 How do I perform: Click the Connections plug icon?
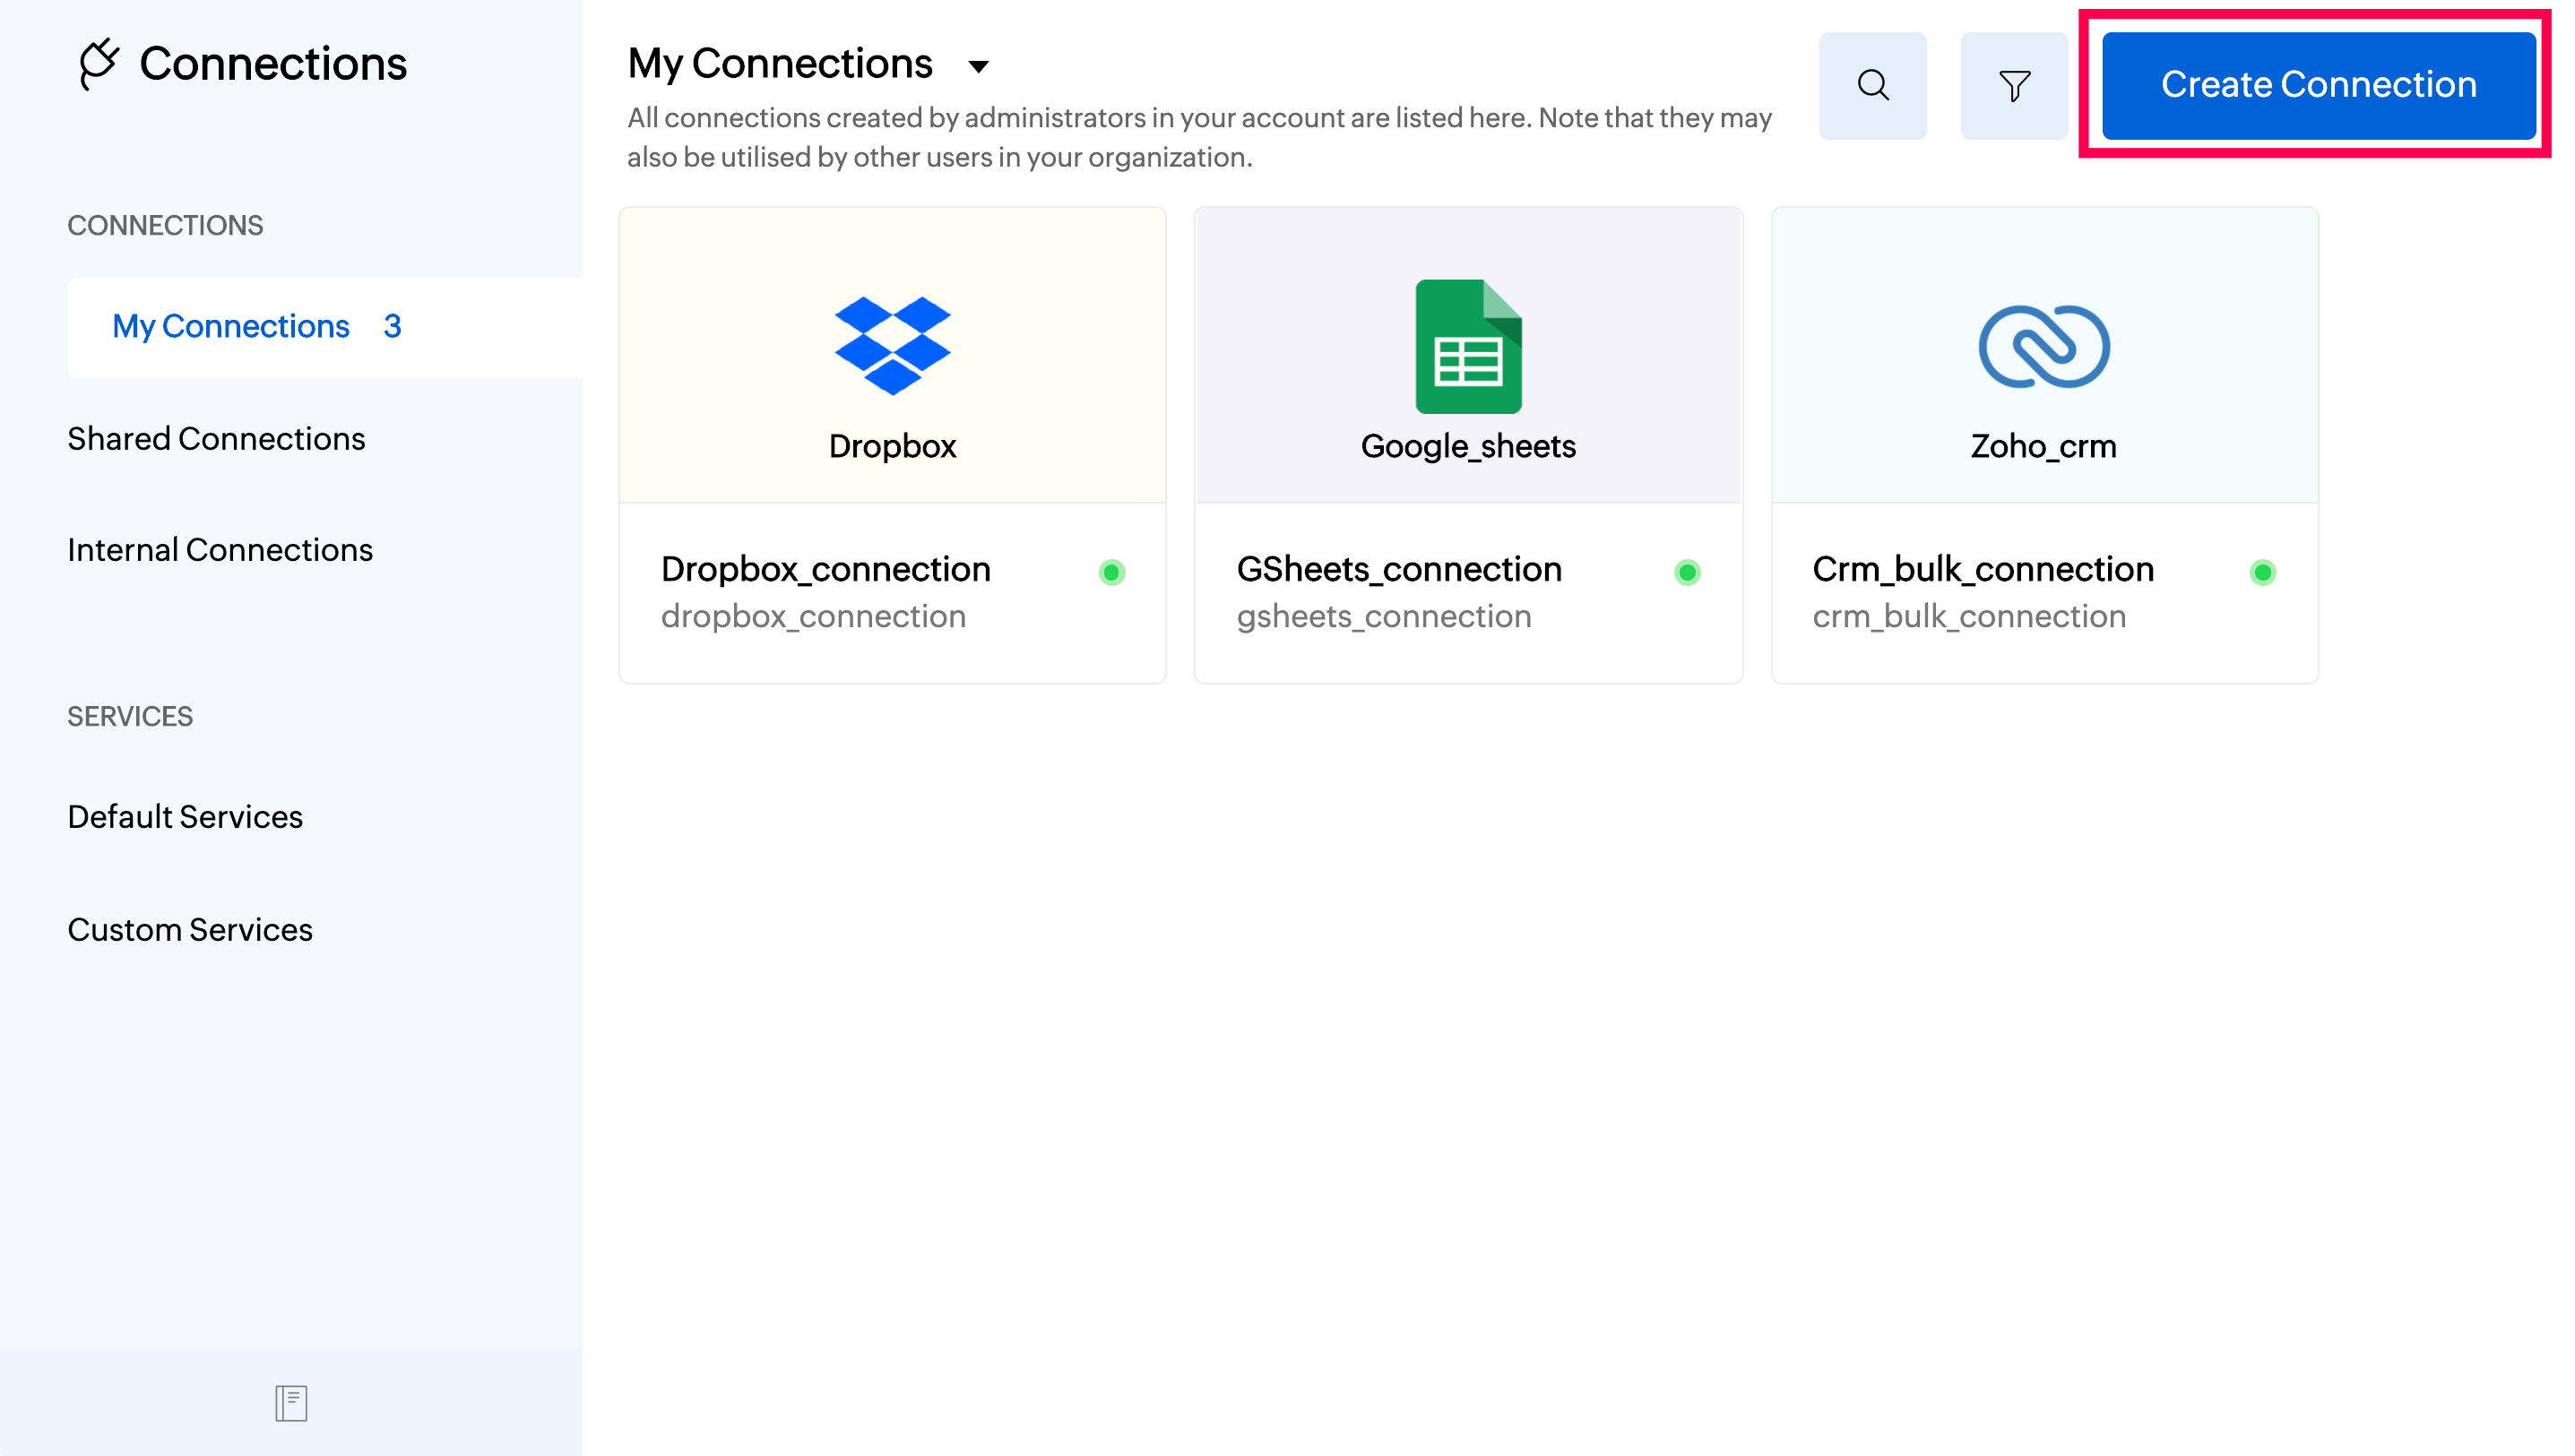tap(98, 64)
